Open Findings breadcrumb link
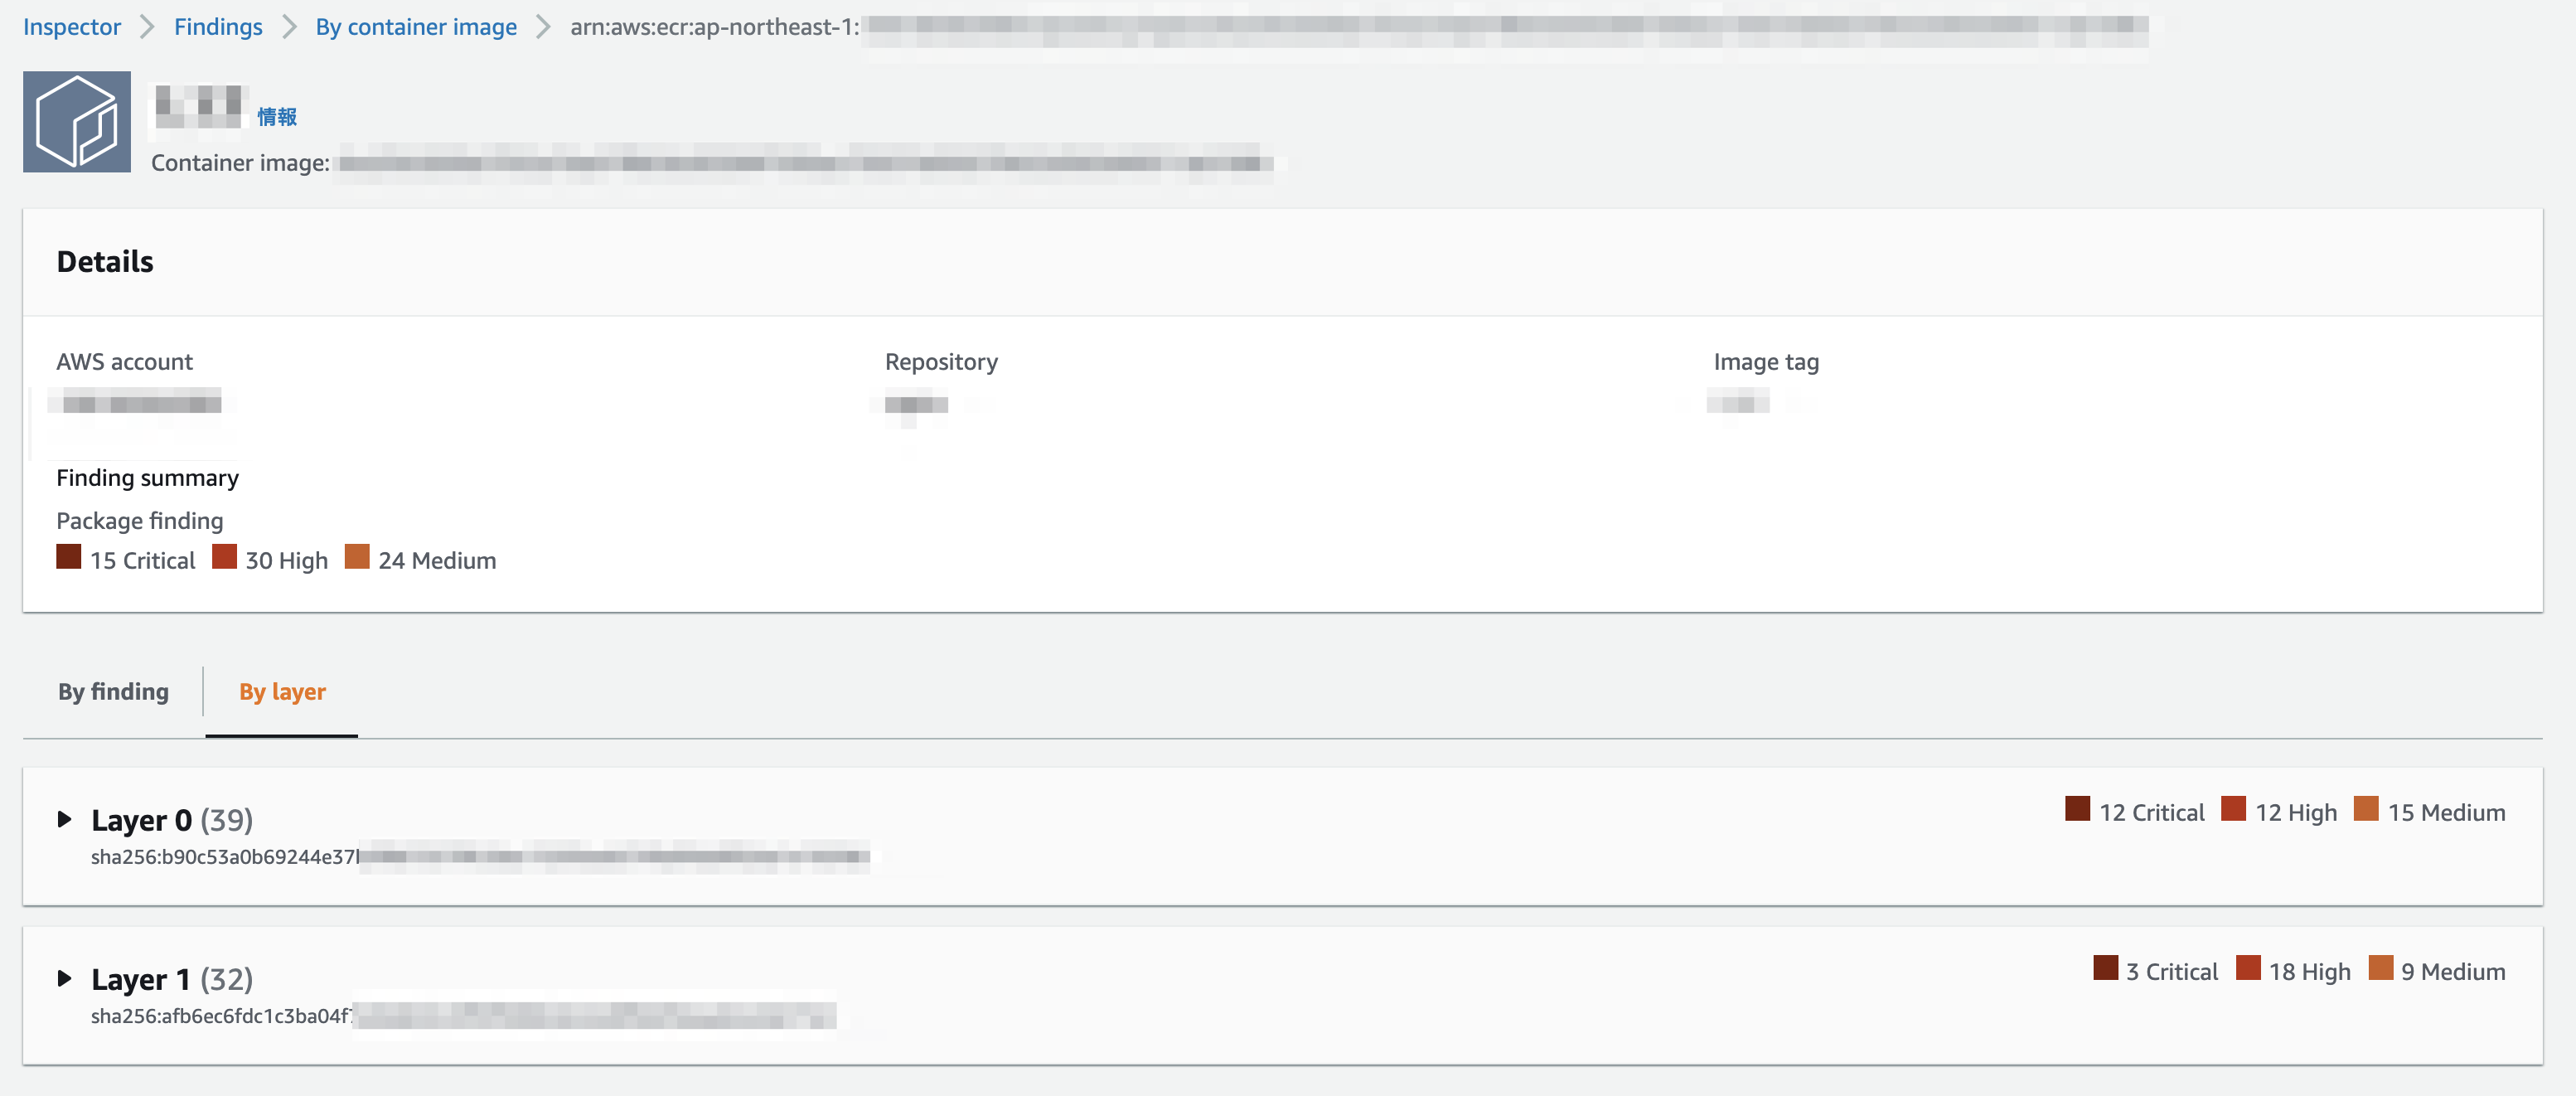This screenshot has height=1096, width=2576. (x=217, y=27)
